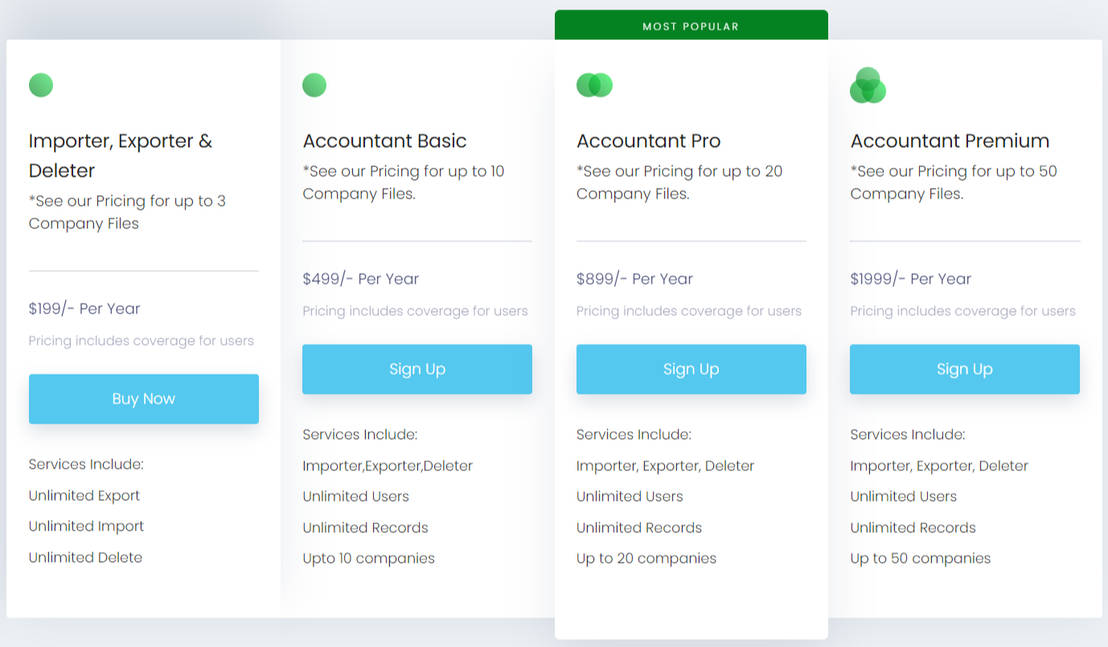Click the pricing note for up to 3 Company Files
Viewport: 1108px width, 647px height.
point(127,212)
